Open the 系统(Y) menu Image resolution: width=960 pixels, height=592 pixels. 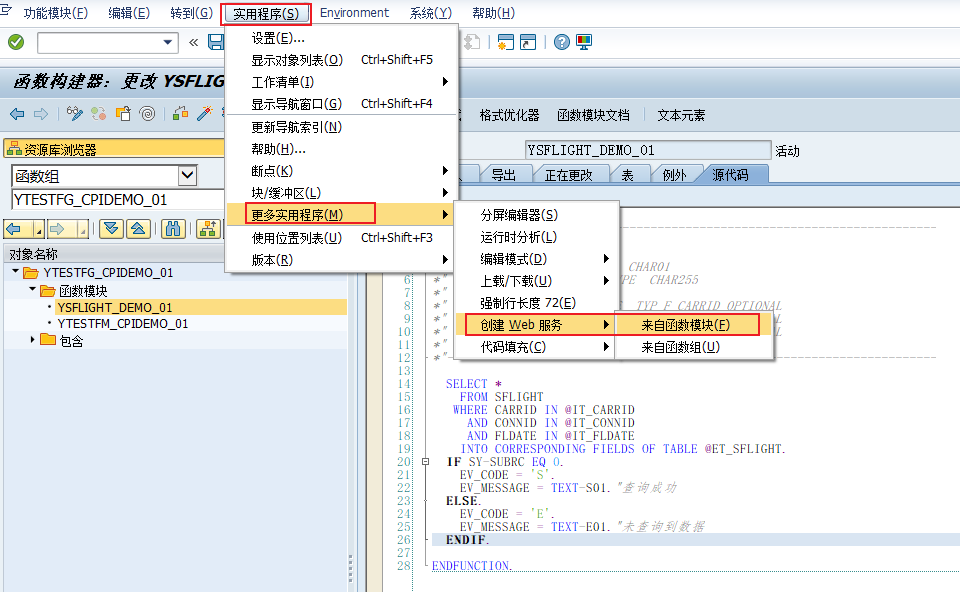tap(430, 13)
